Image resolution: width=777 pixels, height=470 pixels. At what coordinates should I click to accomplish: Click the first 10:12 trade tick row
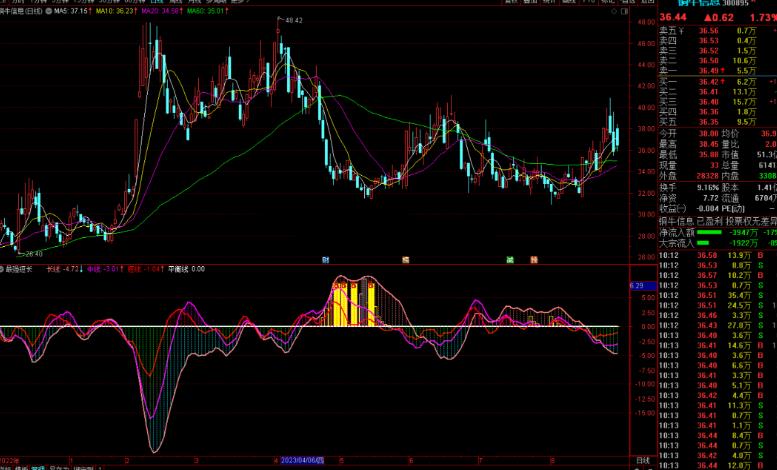point(717,255)
